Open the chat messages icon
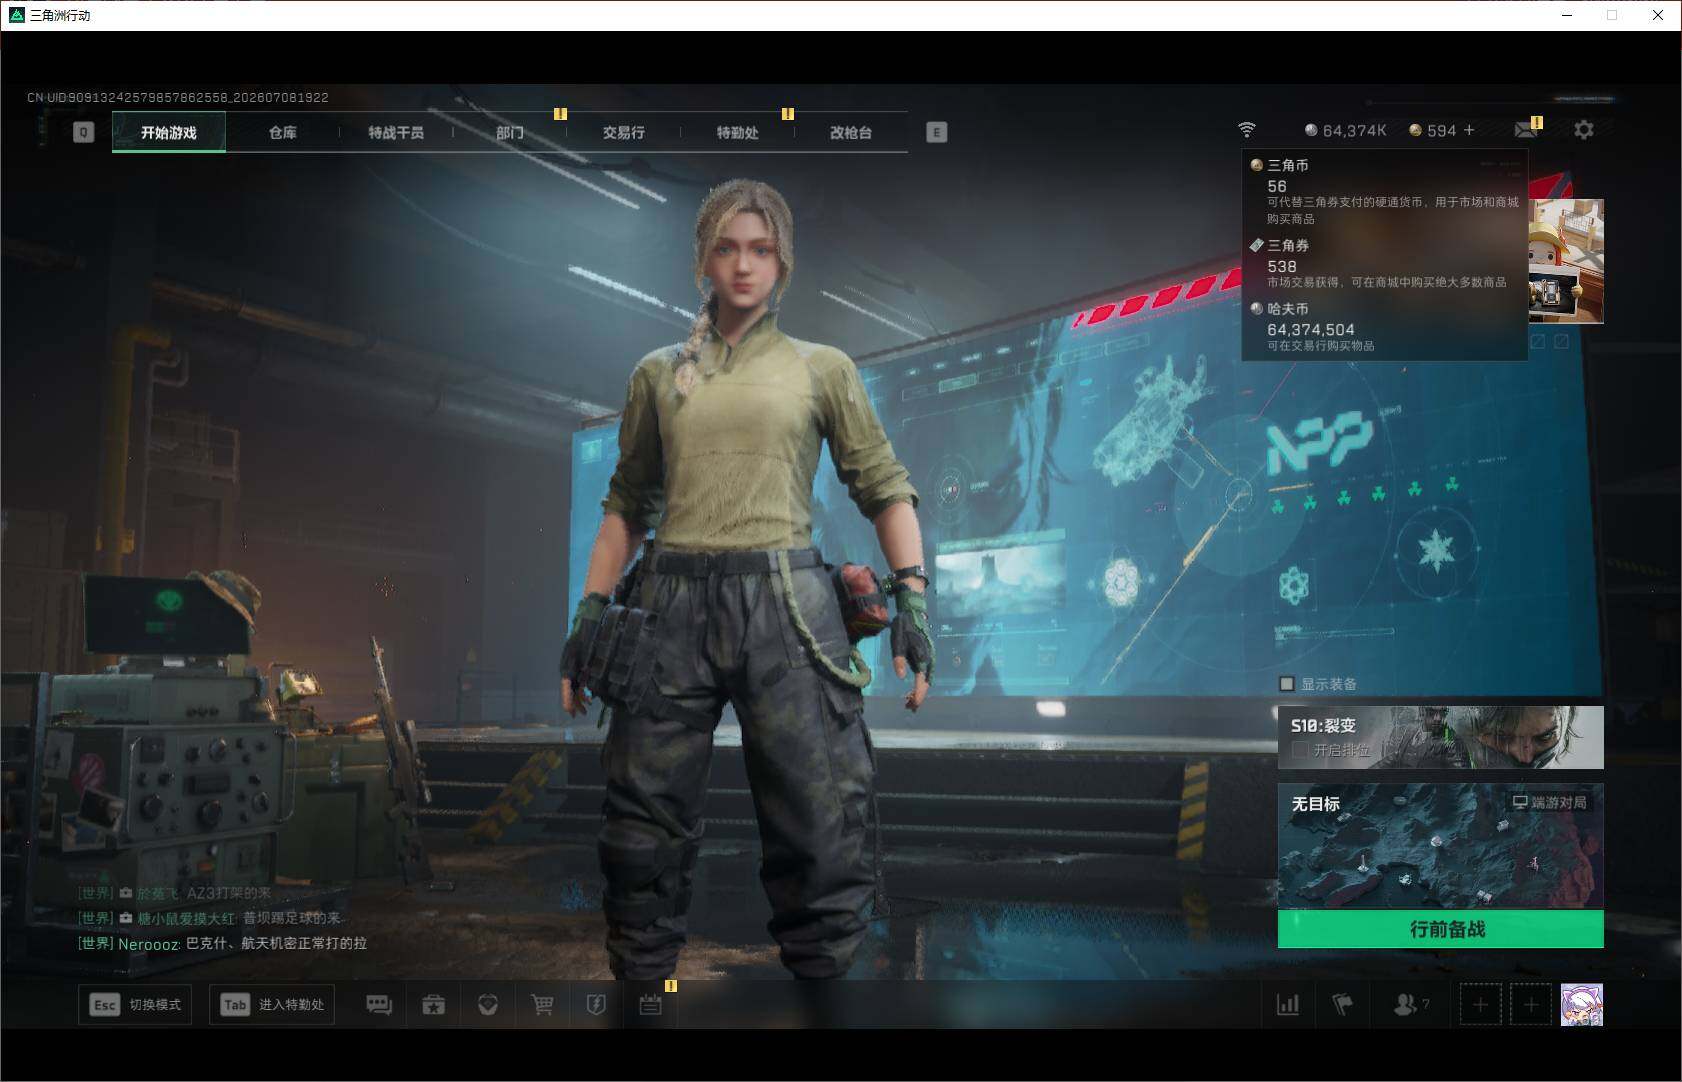The width and height of the screenshot is (1682, 1082). point(379,1005)
